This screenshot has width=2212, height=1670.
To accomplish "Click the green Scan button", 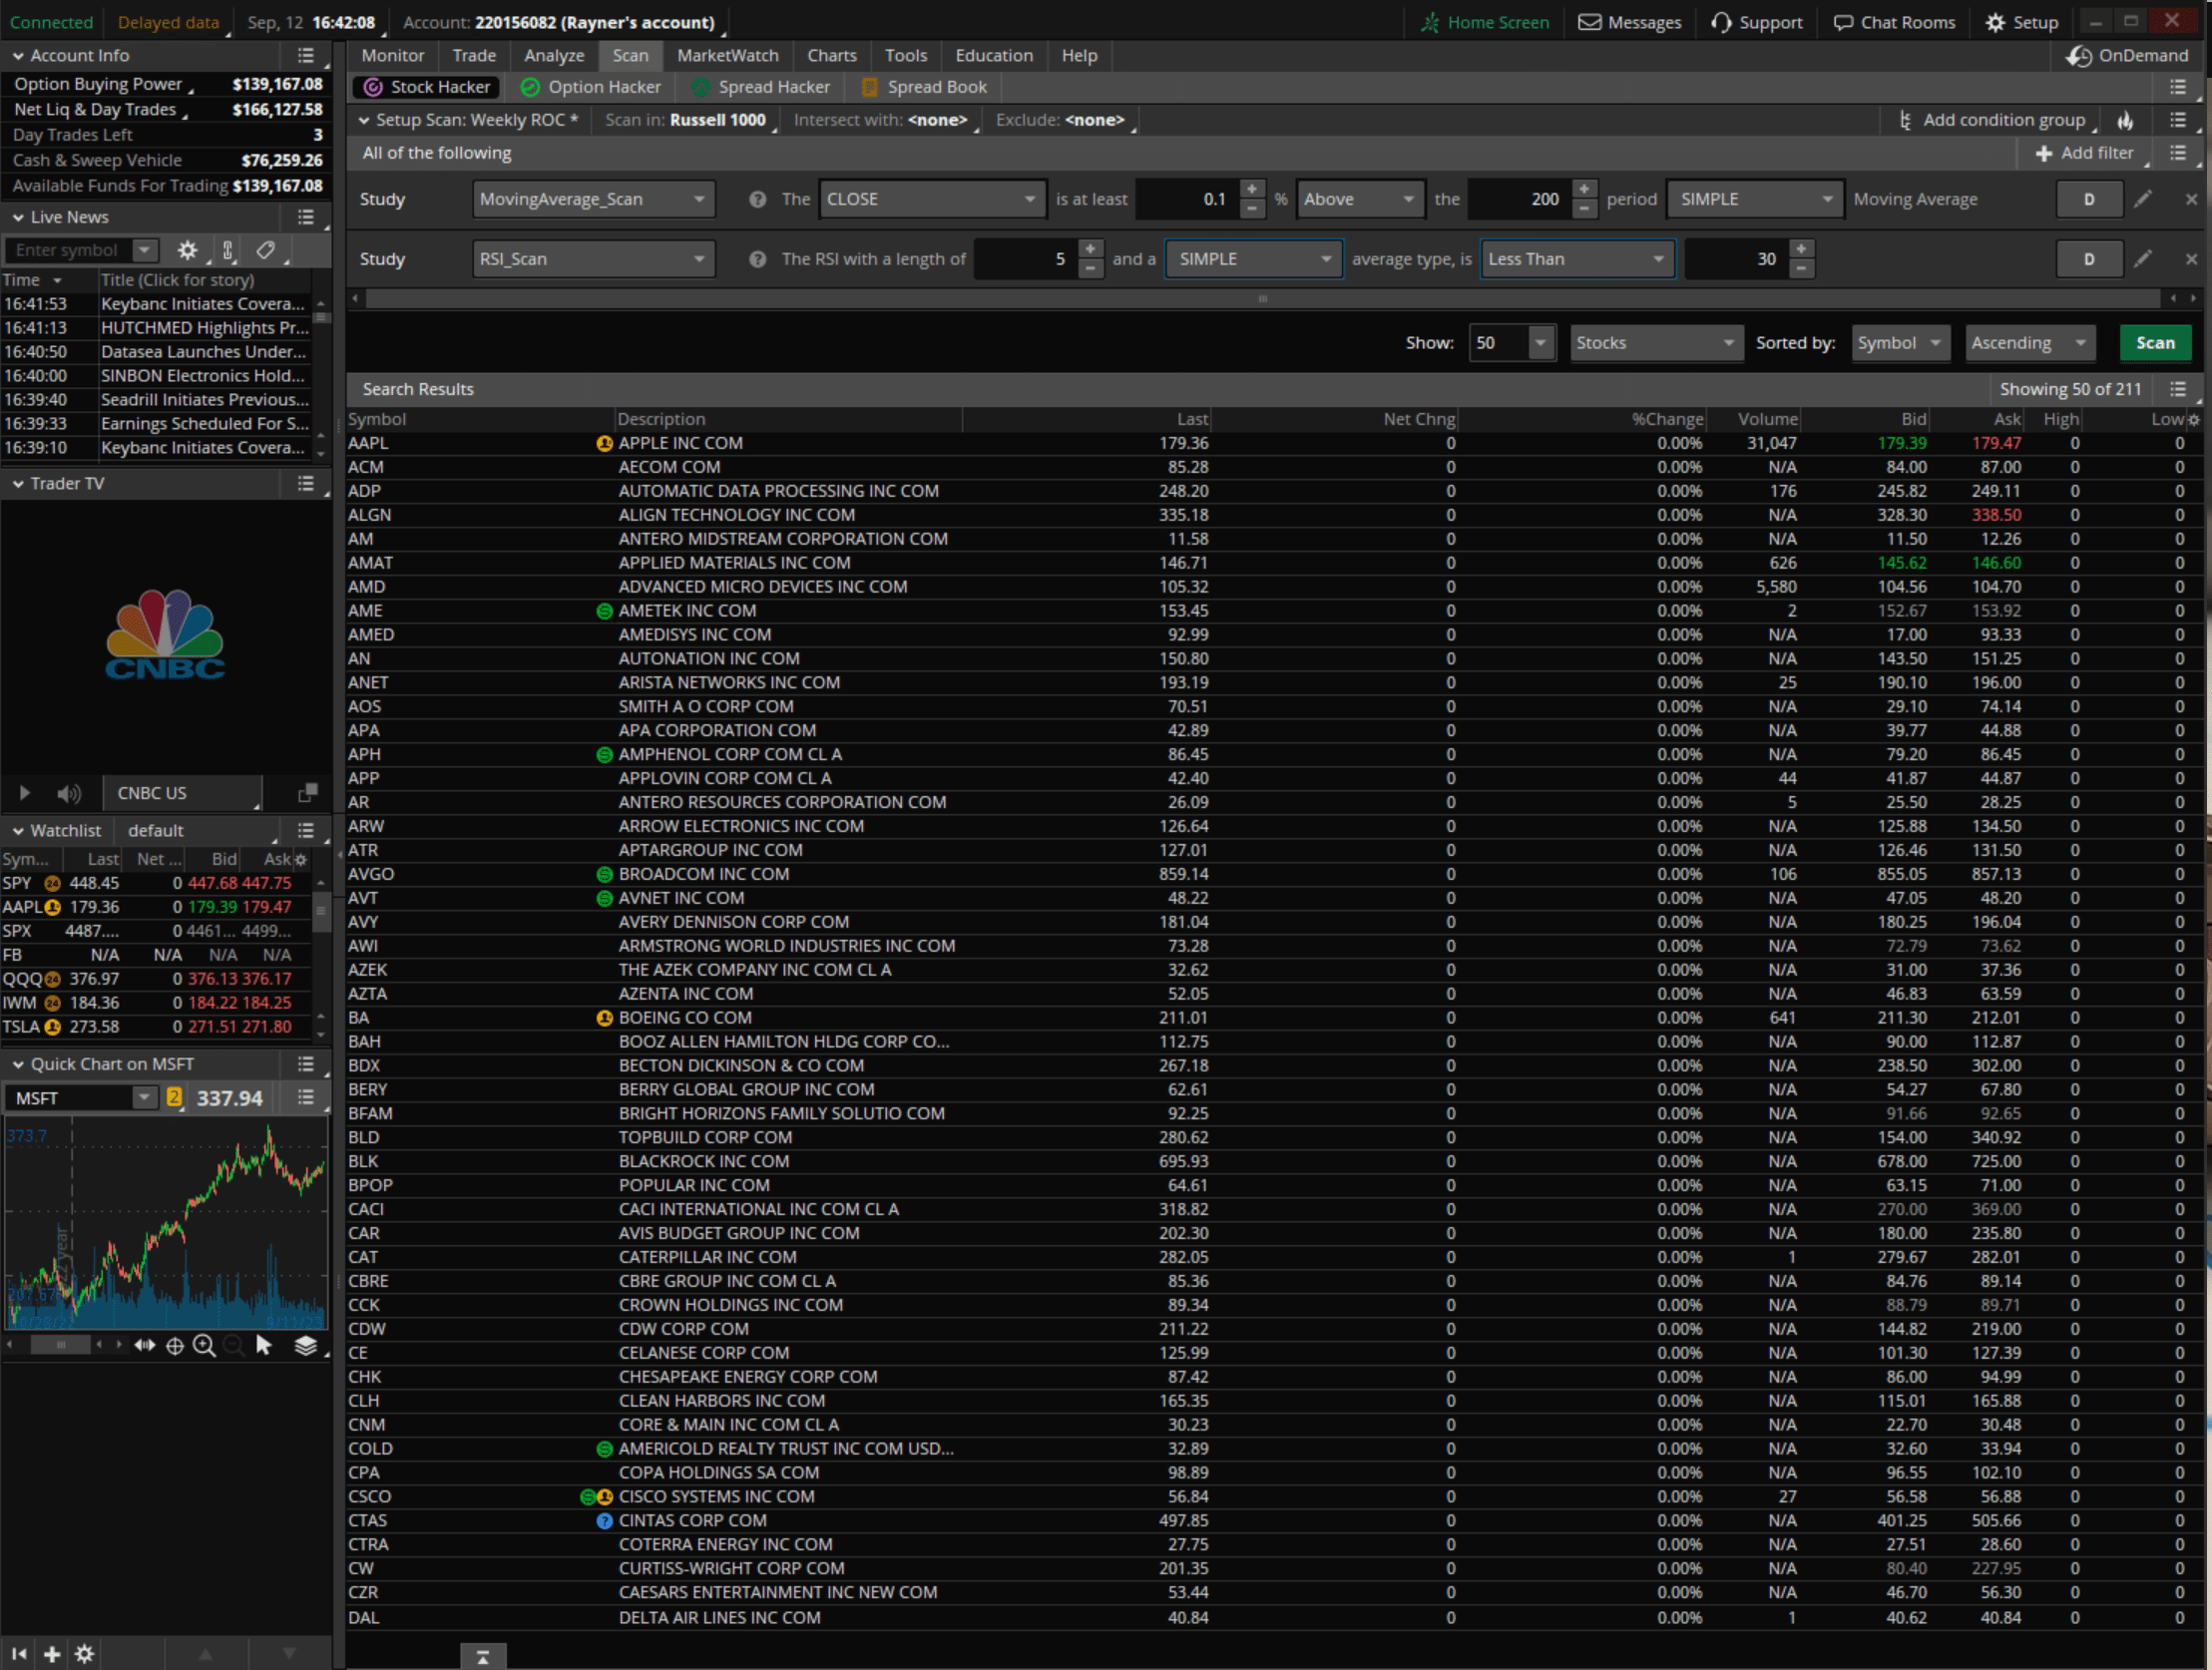I will pyautogui.click(x=2155, y=343).
